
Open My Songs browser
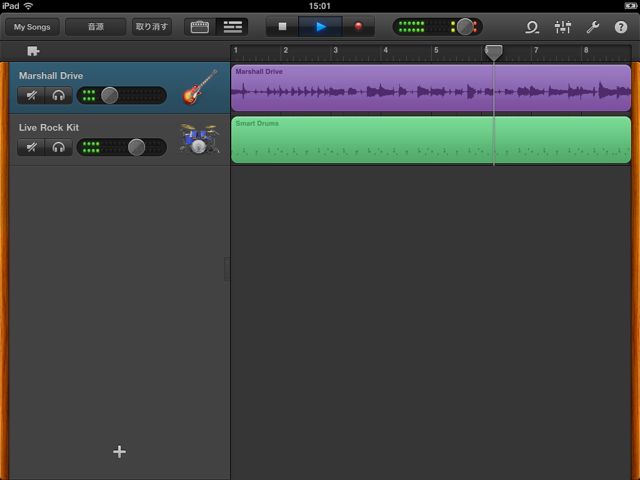32,27
